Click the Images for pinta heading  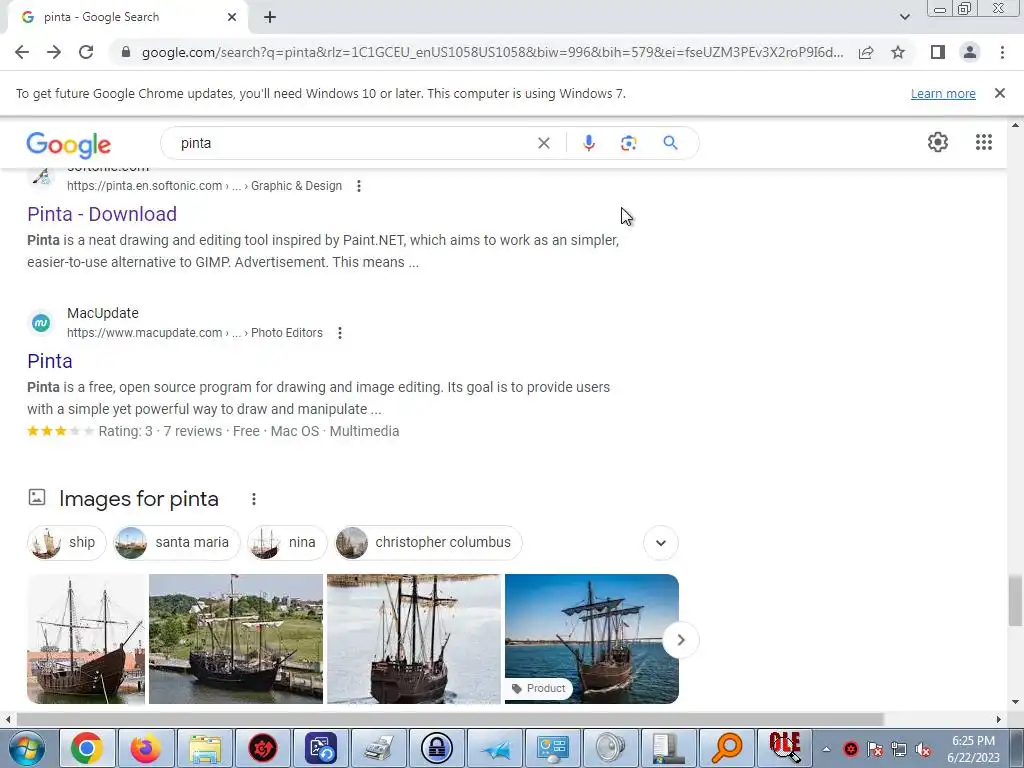coord(138,499)
